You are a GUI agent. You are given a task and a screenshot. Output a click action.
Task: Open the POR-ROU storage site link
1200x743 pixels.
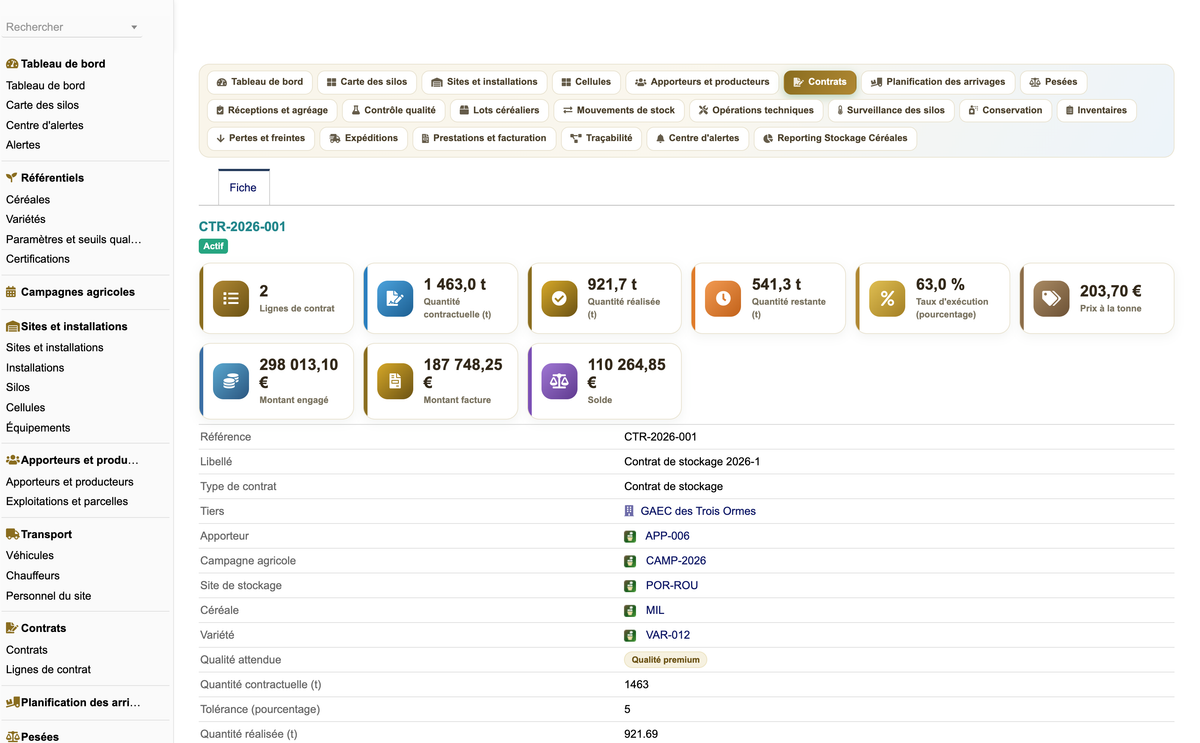671,586
